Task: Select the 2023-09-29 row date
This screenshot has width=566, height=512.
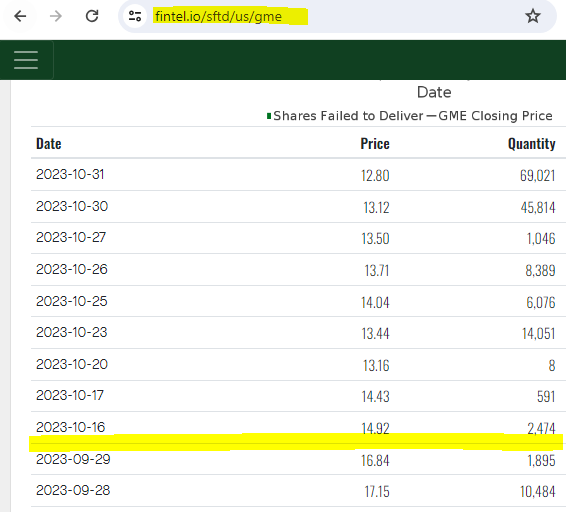Action: coord(73,459)
